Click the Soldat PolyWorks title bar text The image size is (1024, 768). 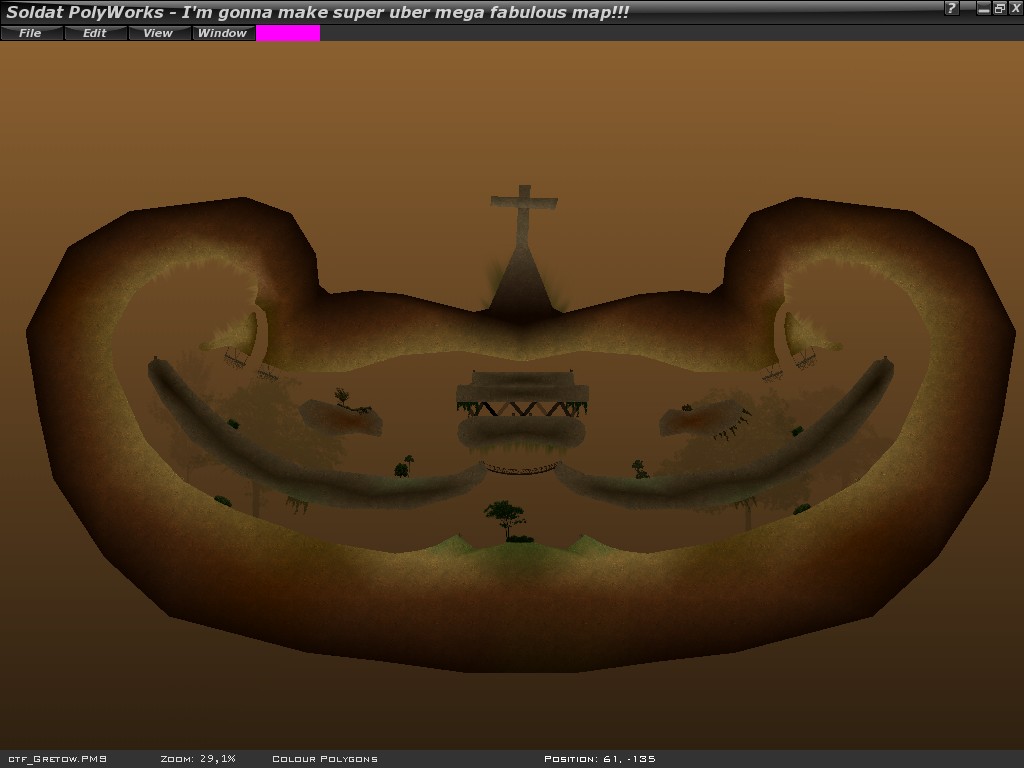point(318,12)
